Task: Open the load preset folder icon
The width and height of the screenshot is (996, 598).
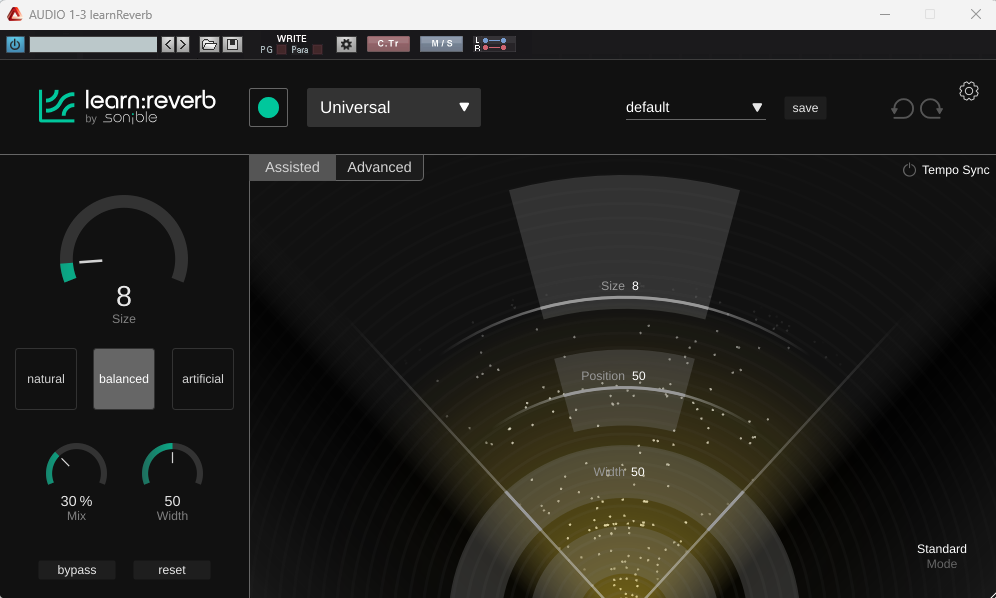Action: 209,44
